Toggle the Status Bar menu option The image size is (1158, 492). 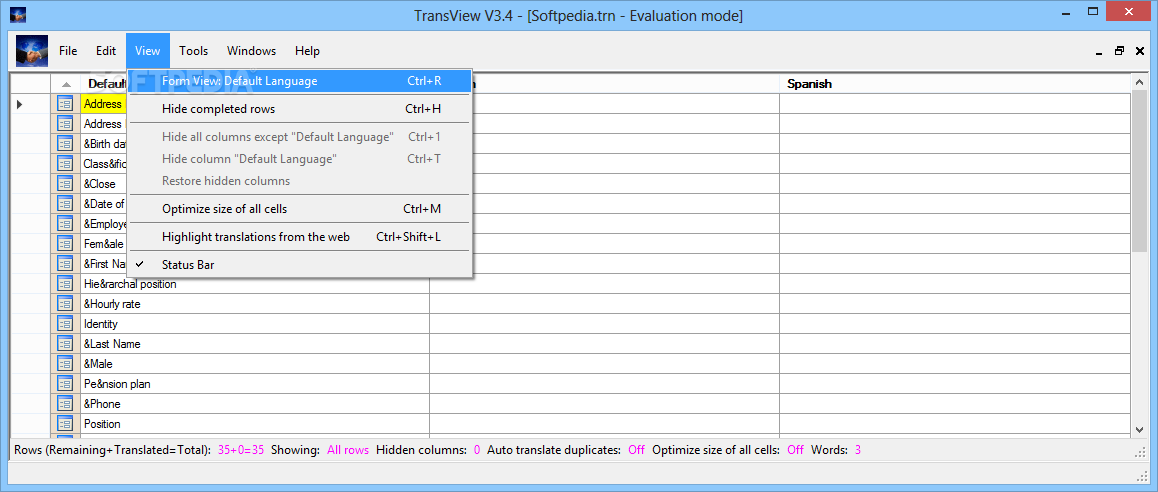click(301, 264)
